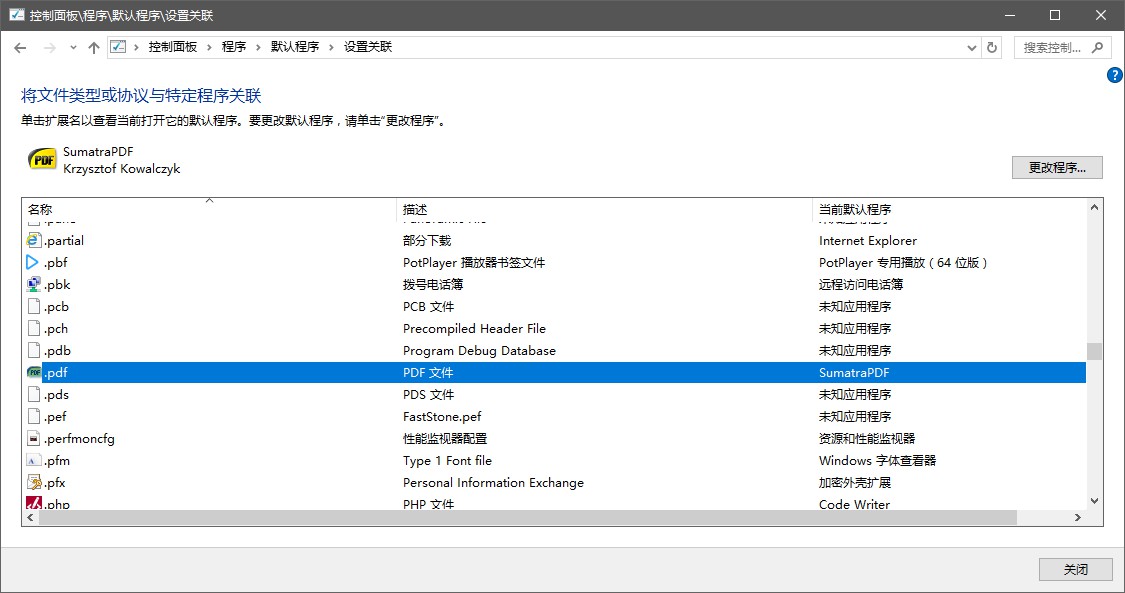Open help with the blue question mark
The height and width of the screenshot is (593, 1125).
[x=1115, y=76]
